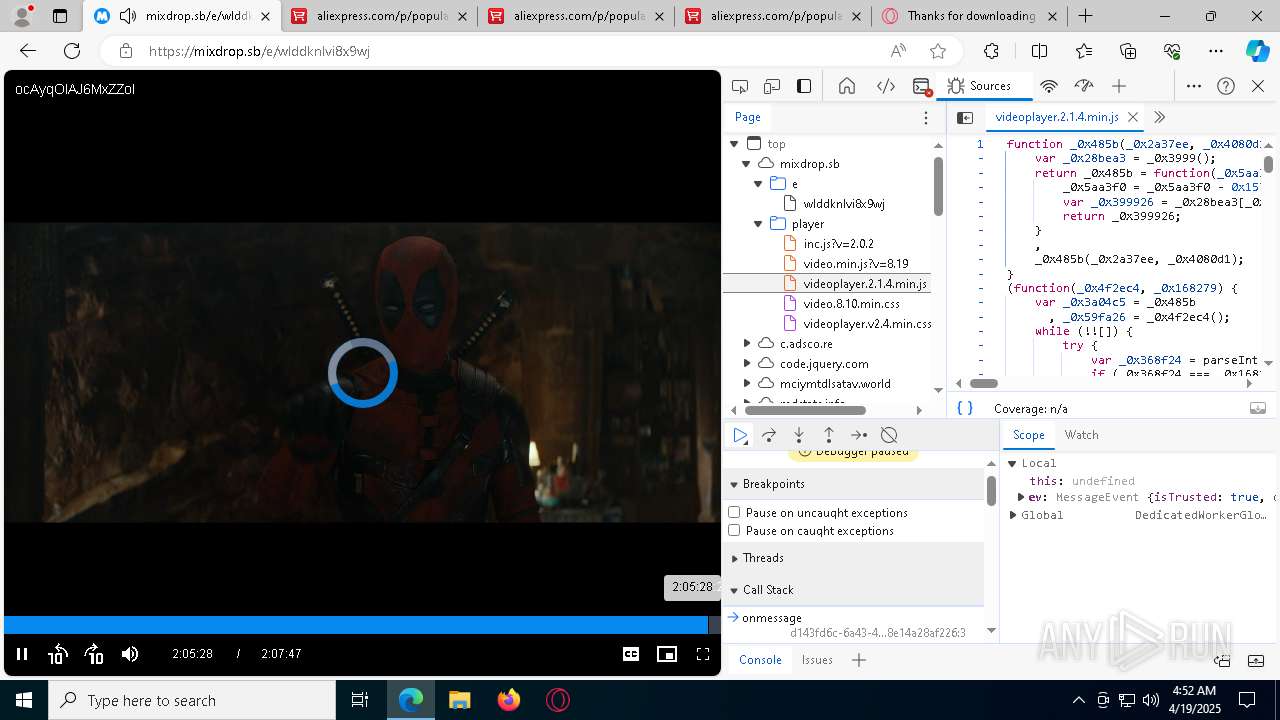
Task: Close the videoplayer.2.1.4.min.js editor tab
Action: tap(1133, 118)
